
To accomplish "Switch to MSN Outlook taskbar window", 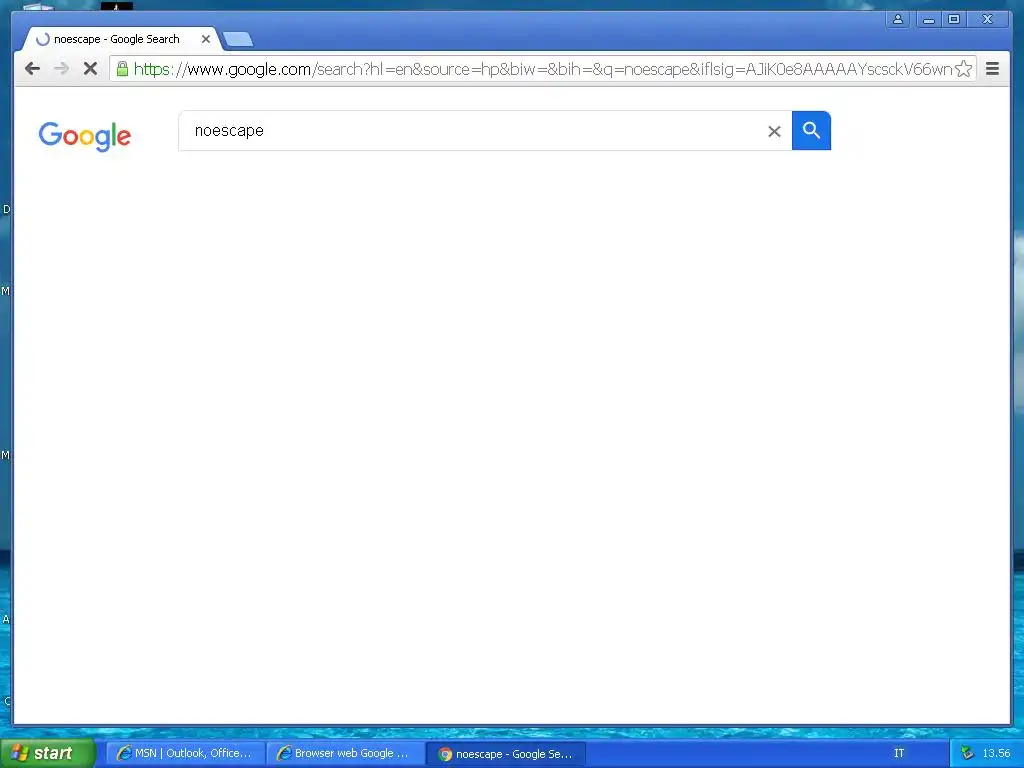I will (185, 753).
